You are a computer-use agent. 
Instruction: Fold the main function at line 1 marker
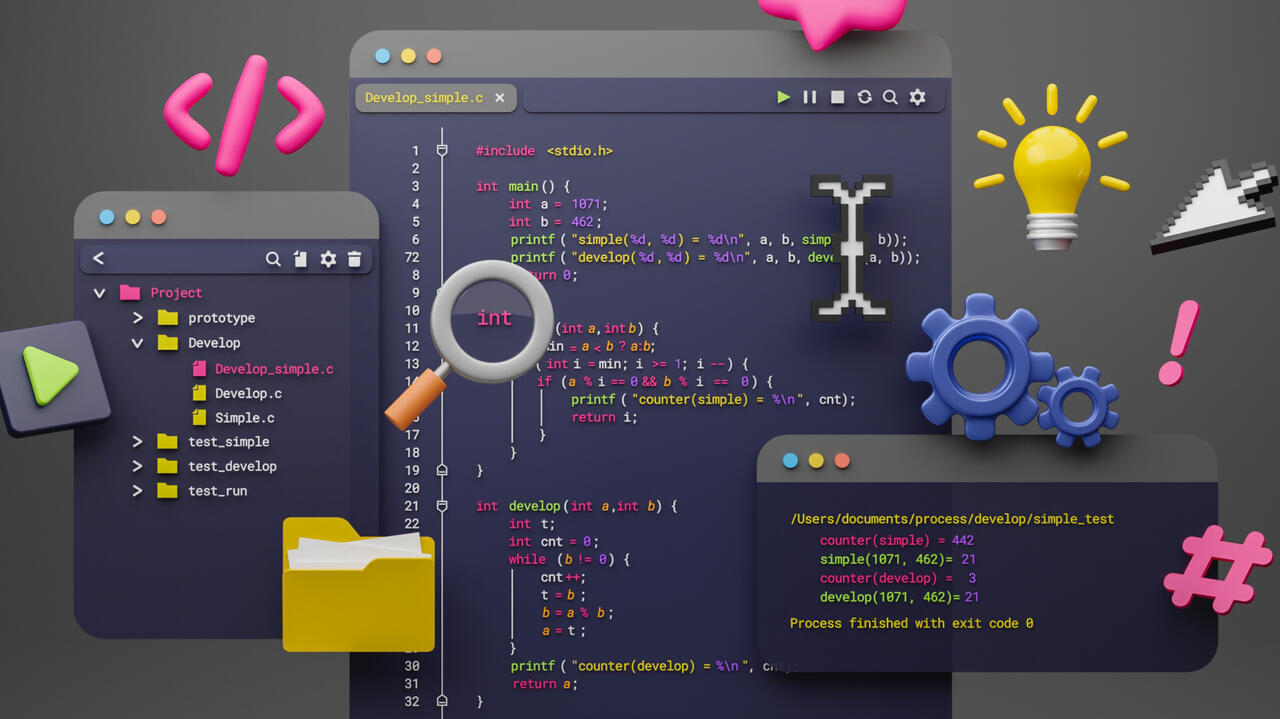pos(442,151)
